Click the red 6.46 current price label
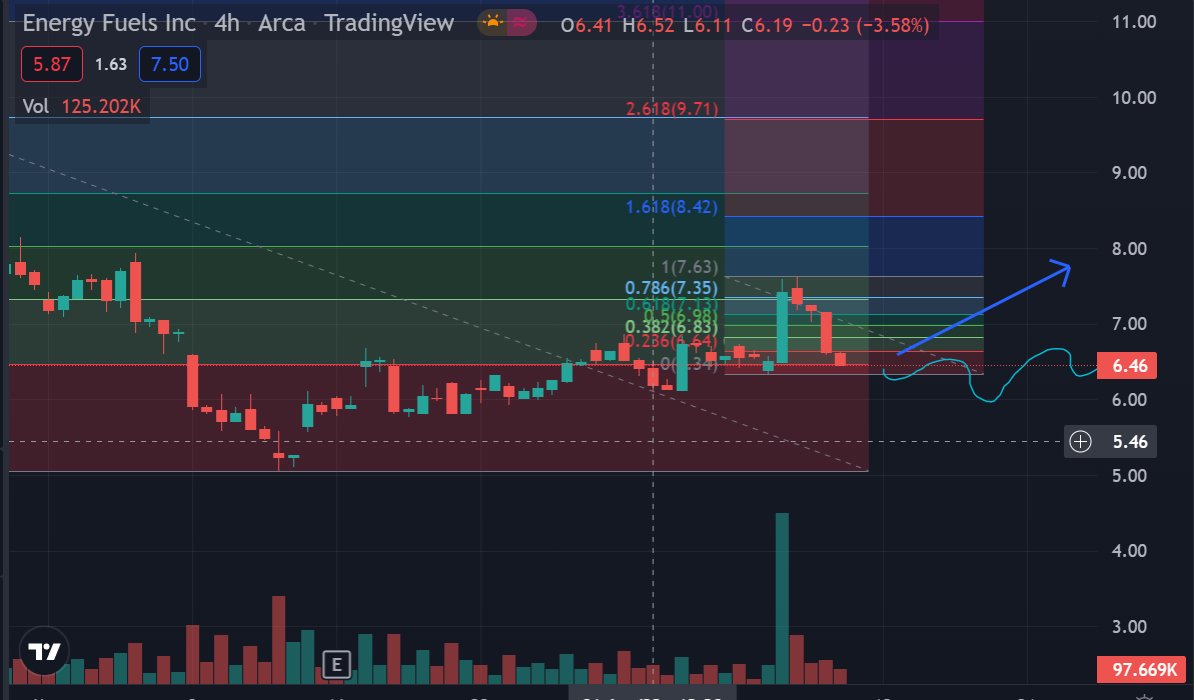 pos(1127,366)
